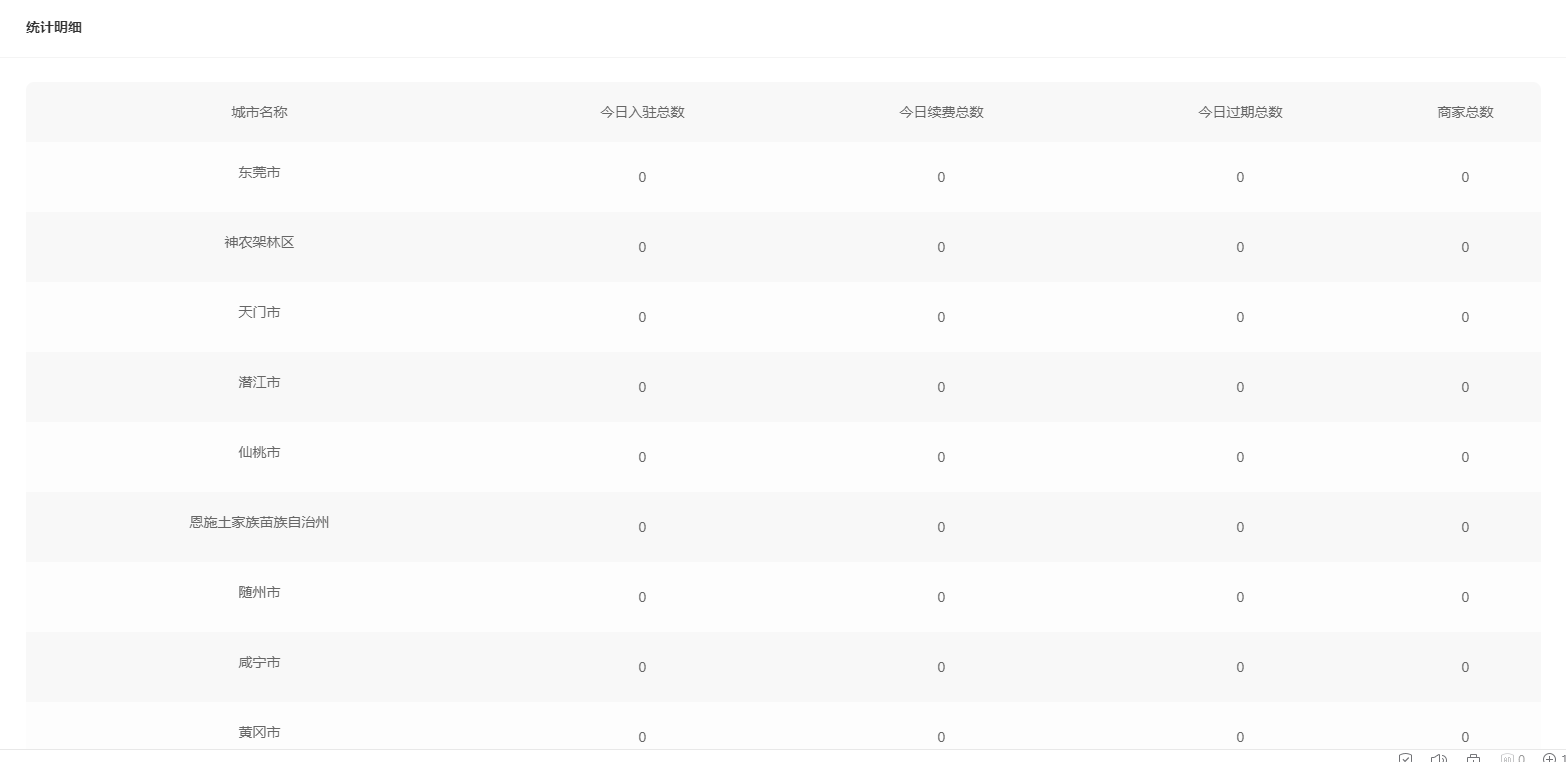Click the speaker sound icon in status bar
Image resolution: width=1566 pixels, height=762 pixels.
(x=1439, y=758)
